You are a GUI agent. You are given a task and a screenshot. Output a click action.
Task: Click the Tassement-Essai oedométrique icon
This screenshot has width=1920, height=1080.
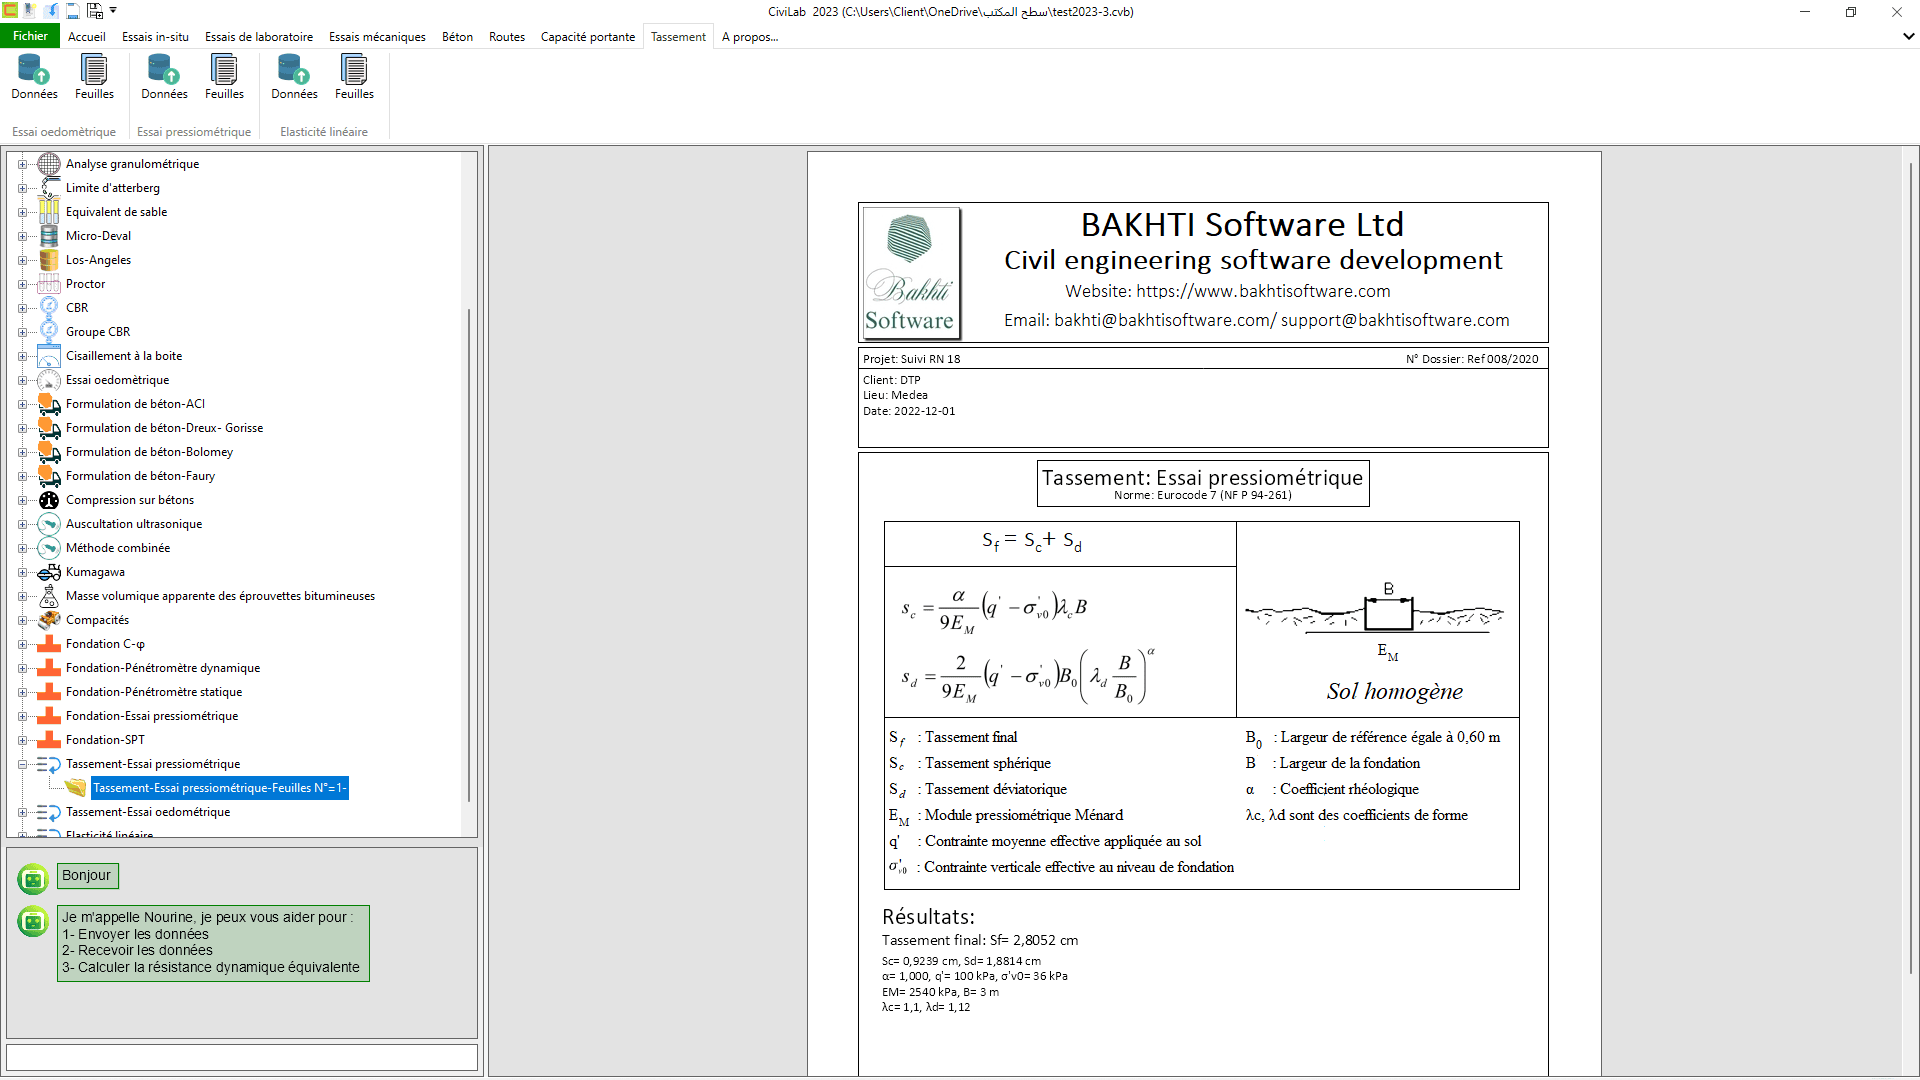click(x=49, y=812)
